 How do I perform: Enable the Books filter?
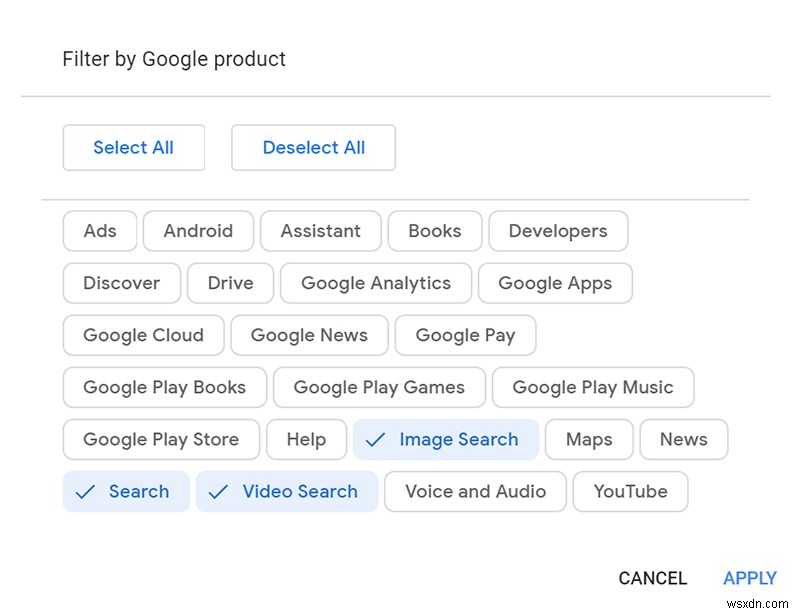pyautogui.click(x=434, y=231)
